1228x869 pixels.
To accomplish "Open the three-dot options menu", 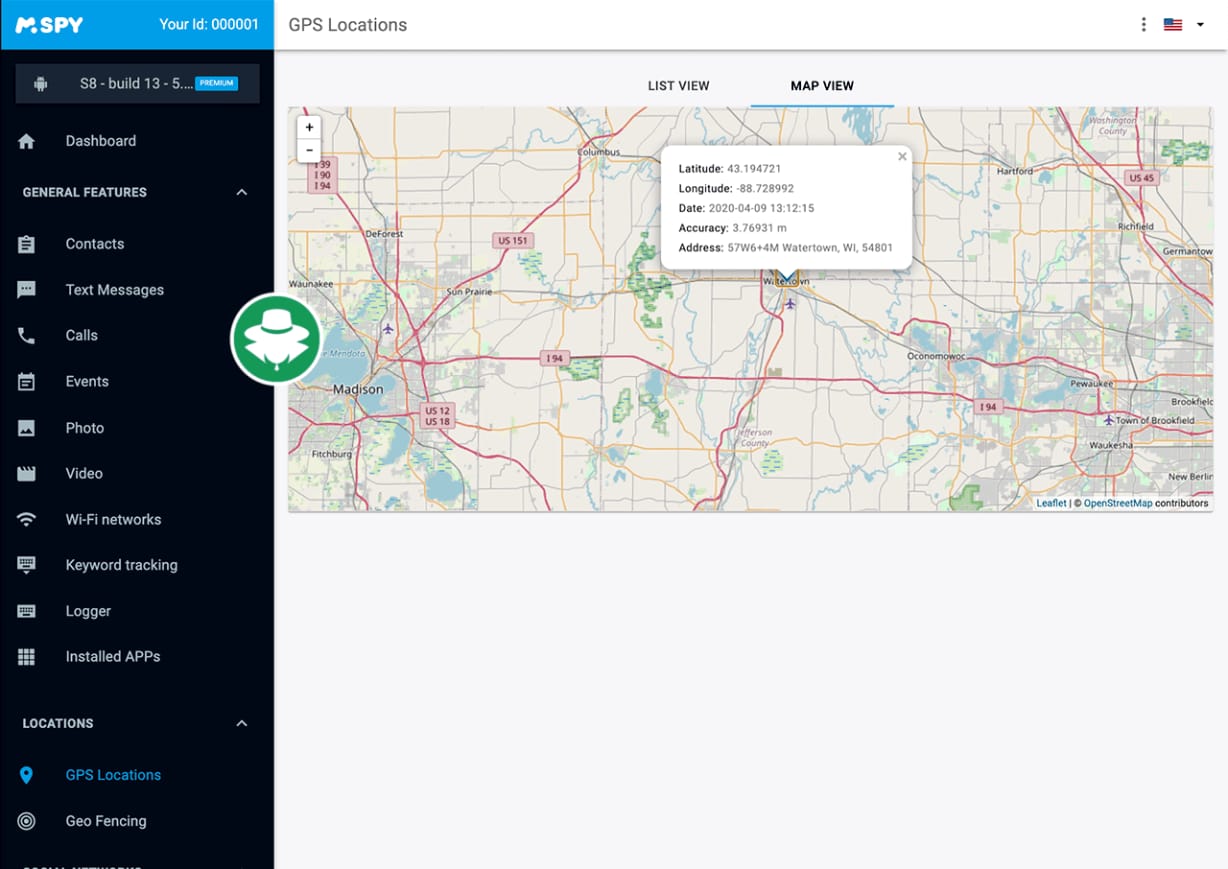I will [1143, 25].
